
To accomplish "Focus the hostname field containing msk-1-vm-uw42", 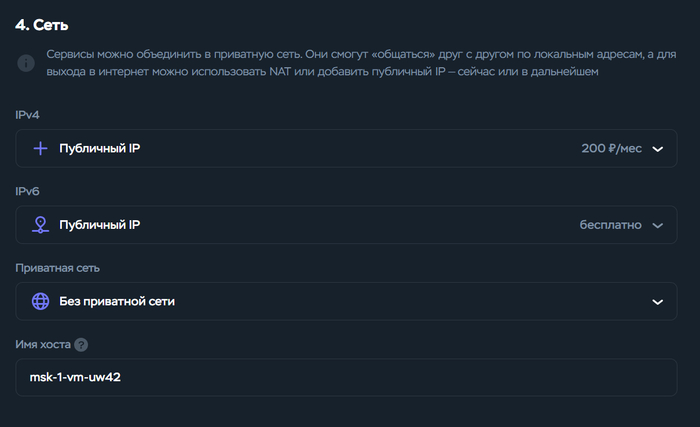I will [x=346, y=377].
